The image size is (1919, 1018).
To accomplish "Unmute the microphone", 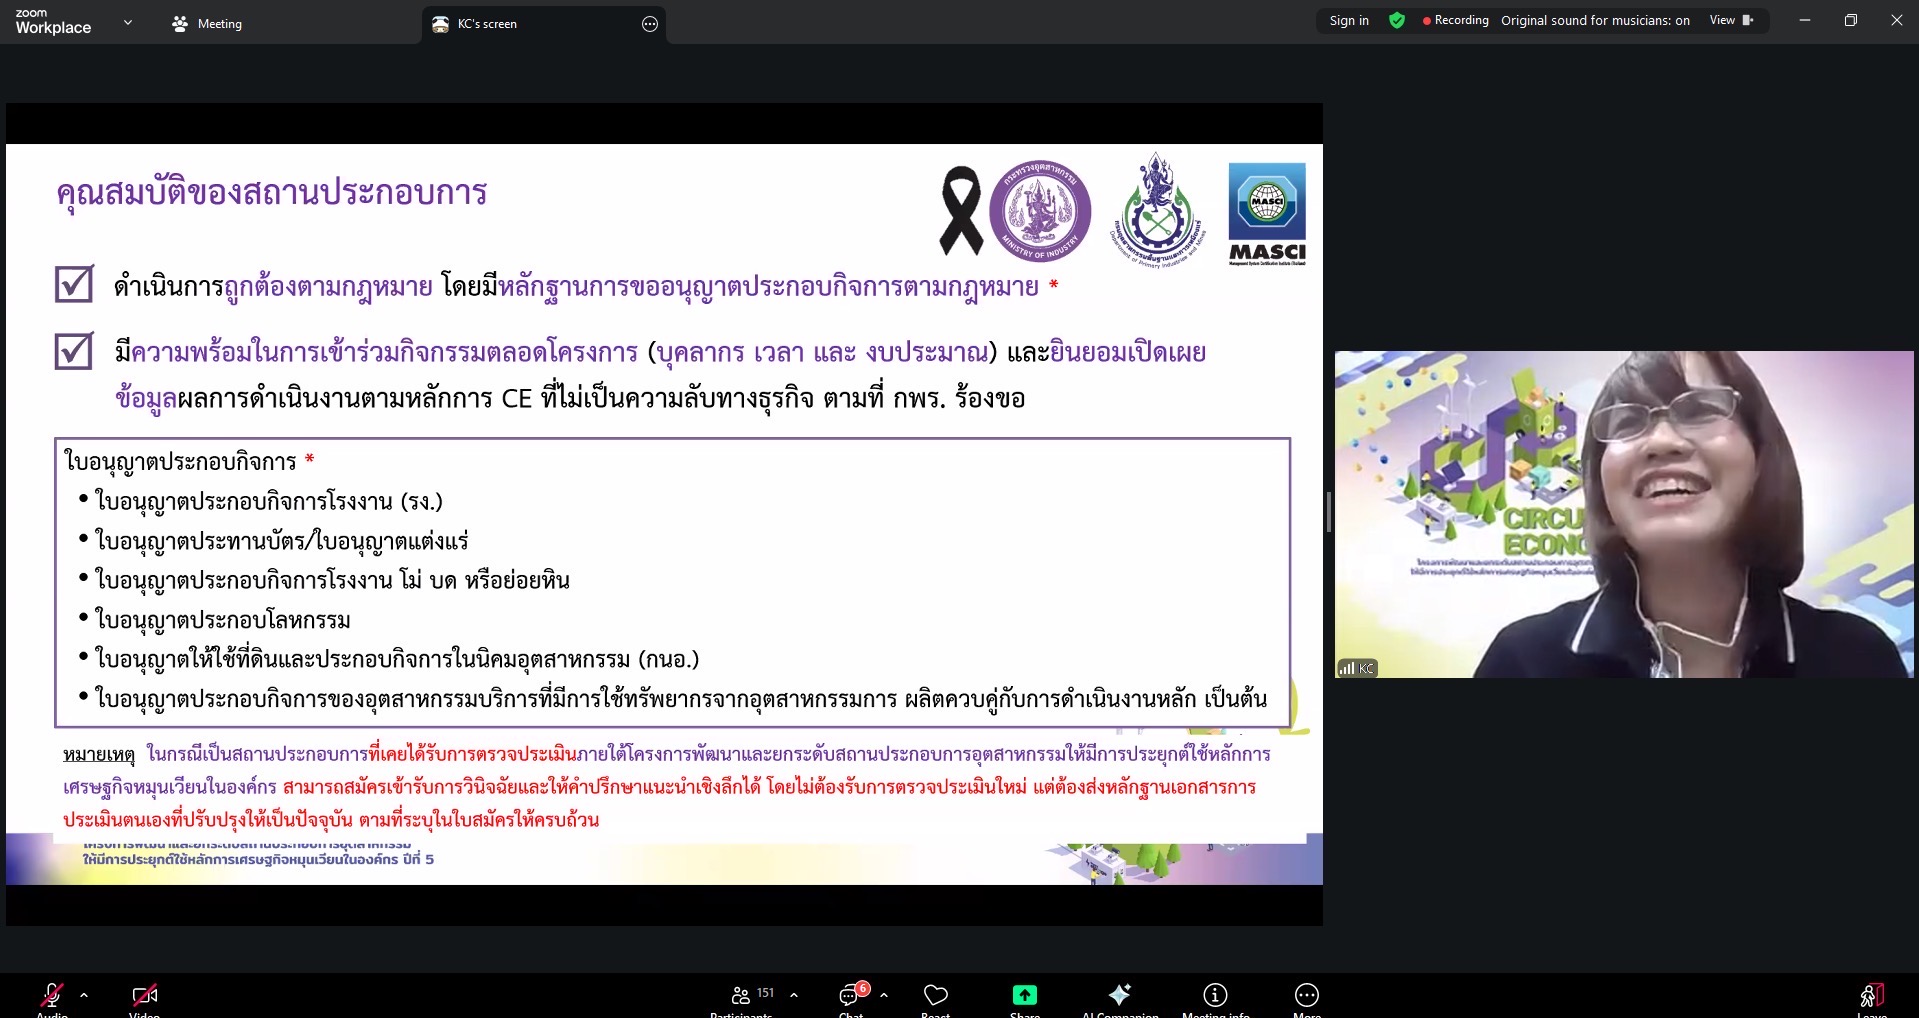I will click(x=52, y=996).
